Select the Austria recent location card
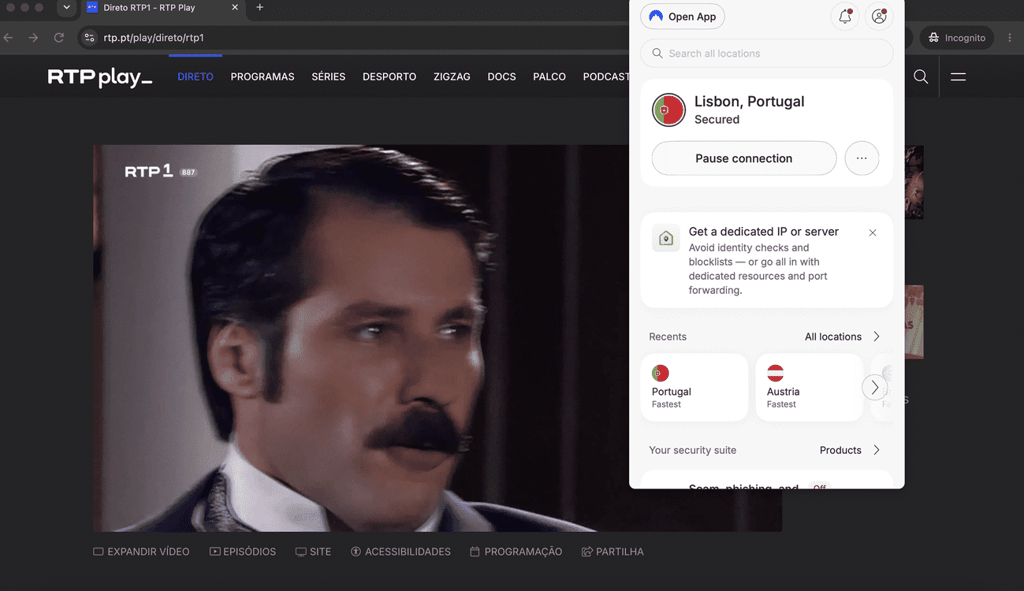This screenshot has height=591, width=1024. pyautogui.click(x=809, y=387)
